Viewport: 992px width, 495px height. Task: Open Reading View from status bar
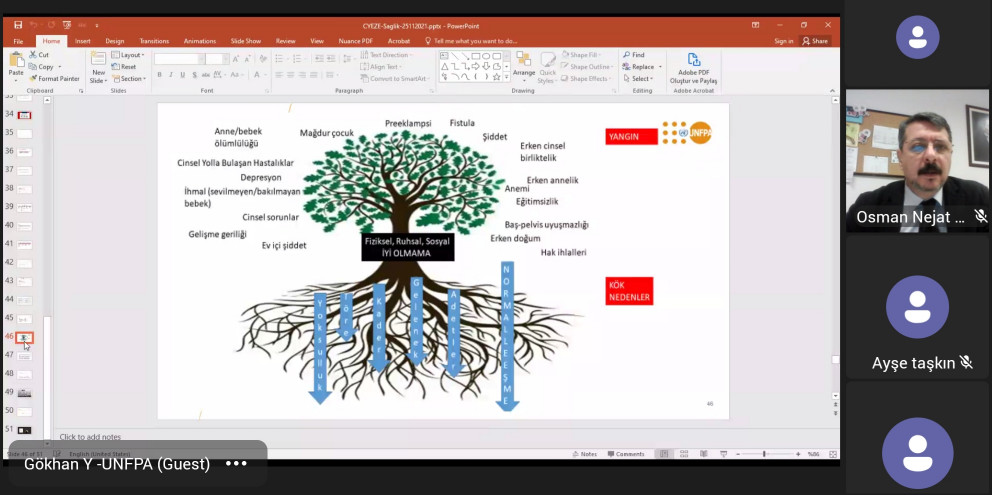[704, 454]
